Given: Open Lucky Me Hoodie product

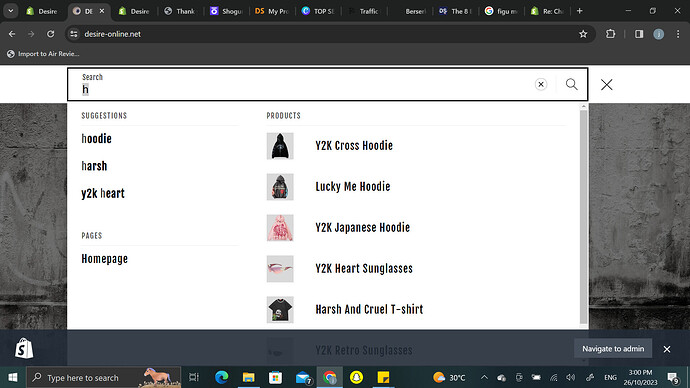Looking at the screenshot, I should pyautogui.click(x=352, y=187).
